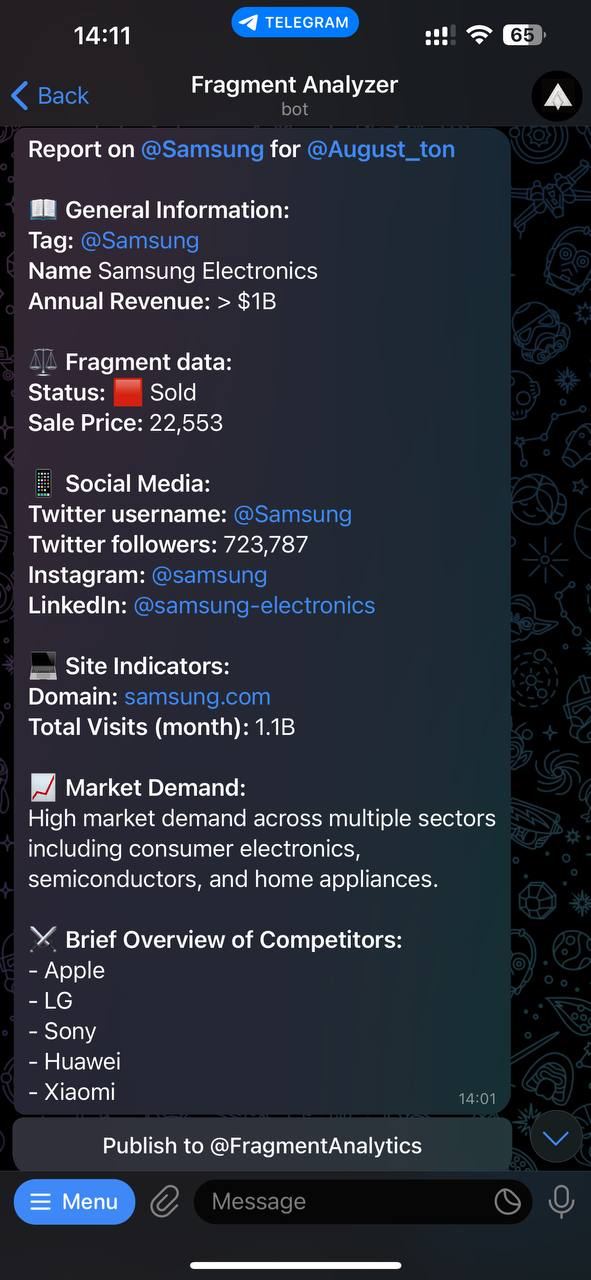Screen dimensions: 591x1280
Task: Tap Publish to @FragmentAnalytics button
Action: [x=262, y=1146]
